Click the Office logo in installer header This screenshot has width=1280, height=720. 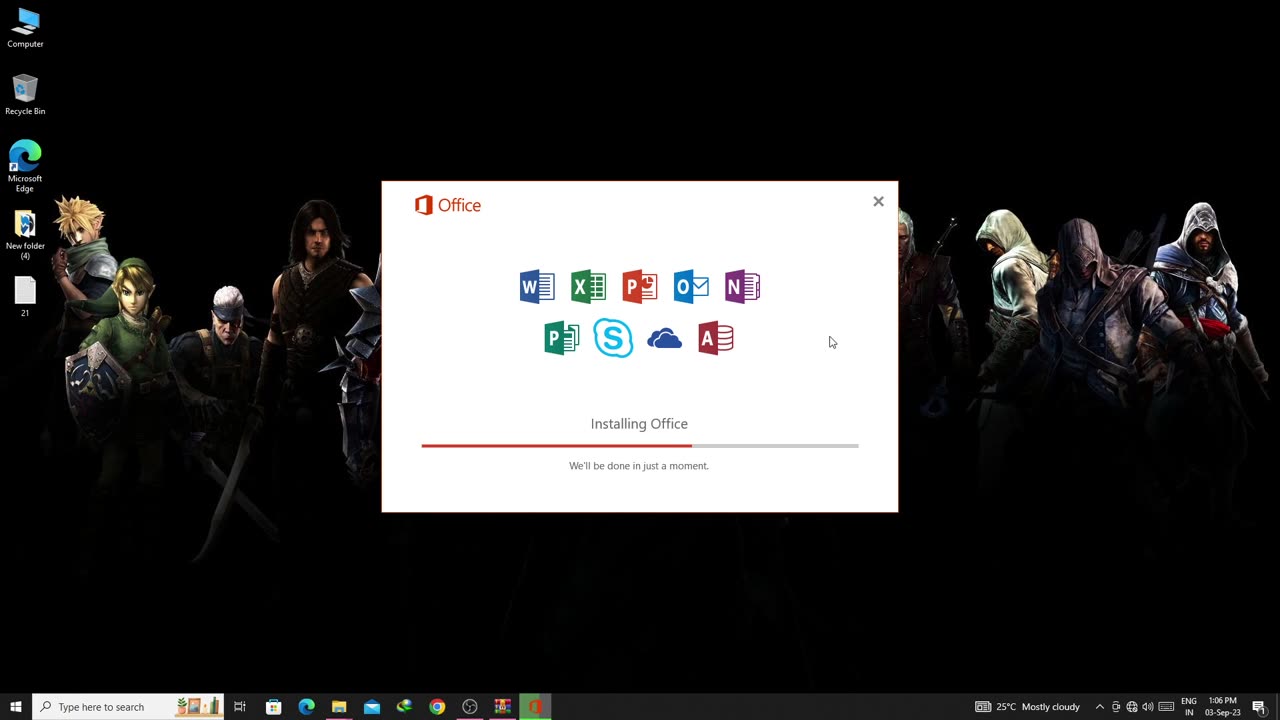click(448, 205)
